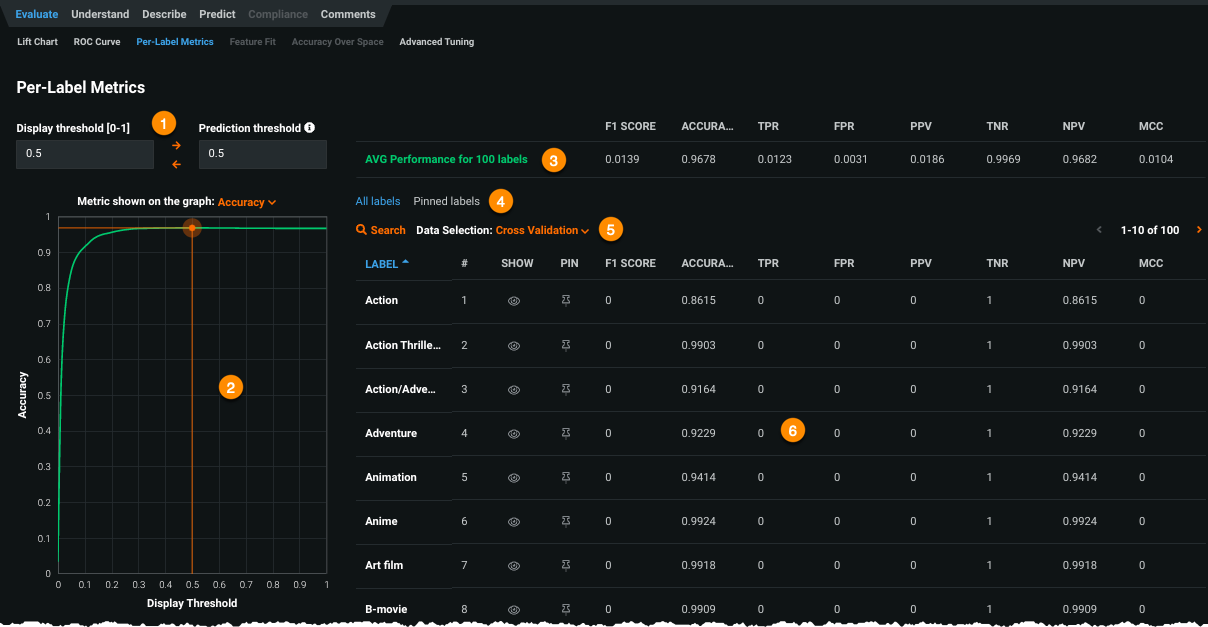Go to next page of labels
The width and height of the screenshot is (1208, 627).
(1199, 230)
